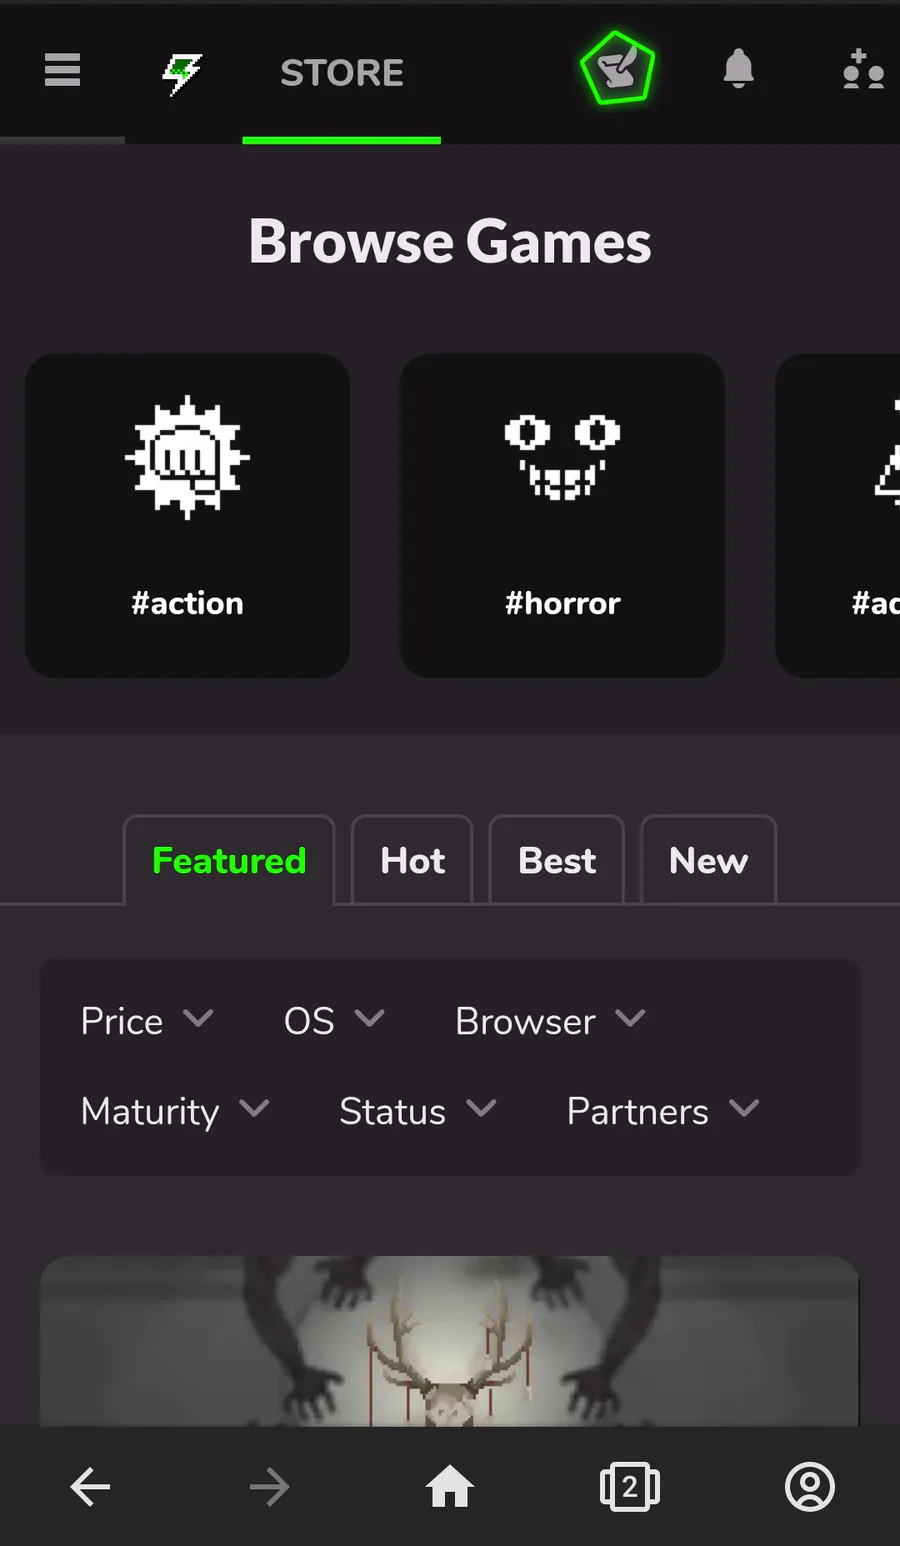900x1546 pixels.
Task: Open the hamburger menu
Action: (62, 70)
